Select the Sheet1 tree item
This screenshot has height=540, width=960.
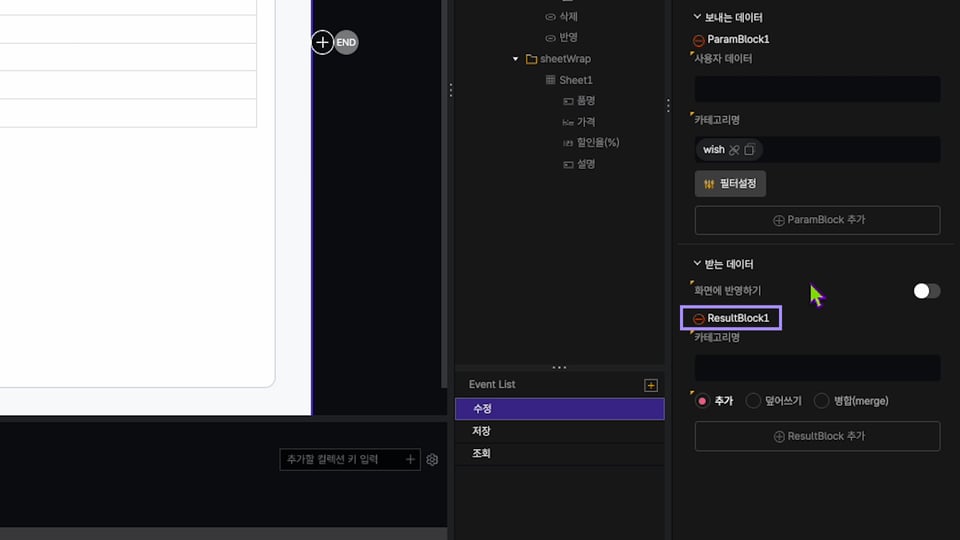coord(576,80)
